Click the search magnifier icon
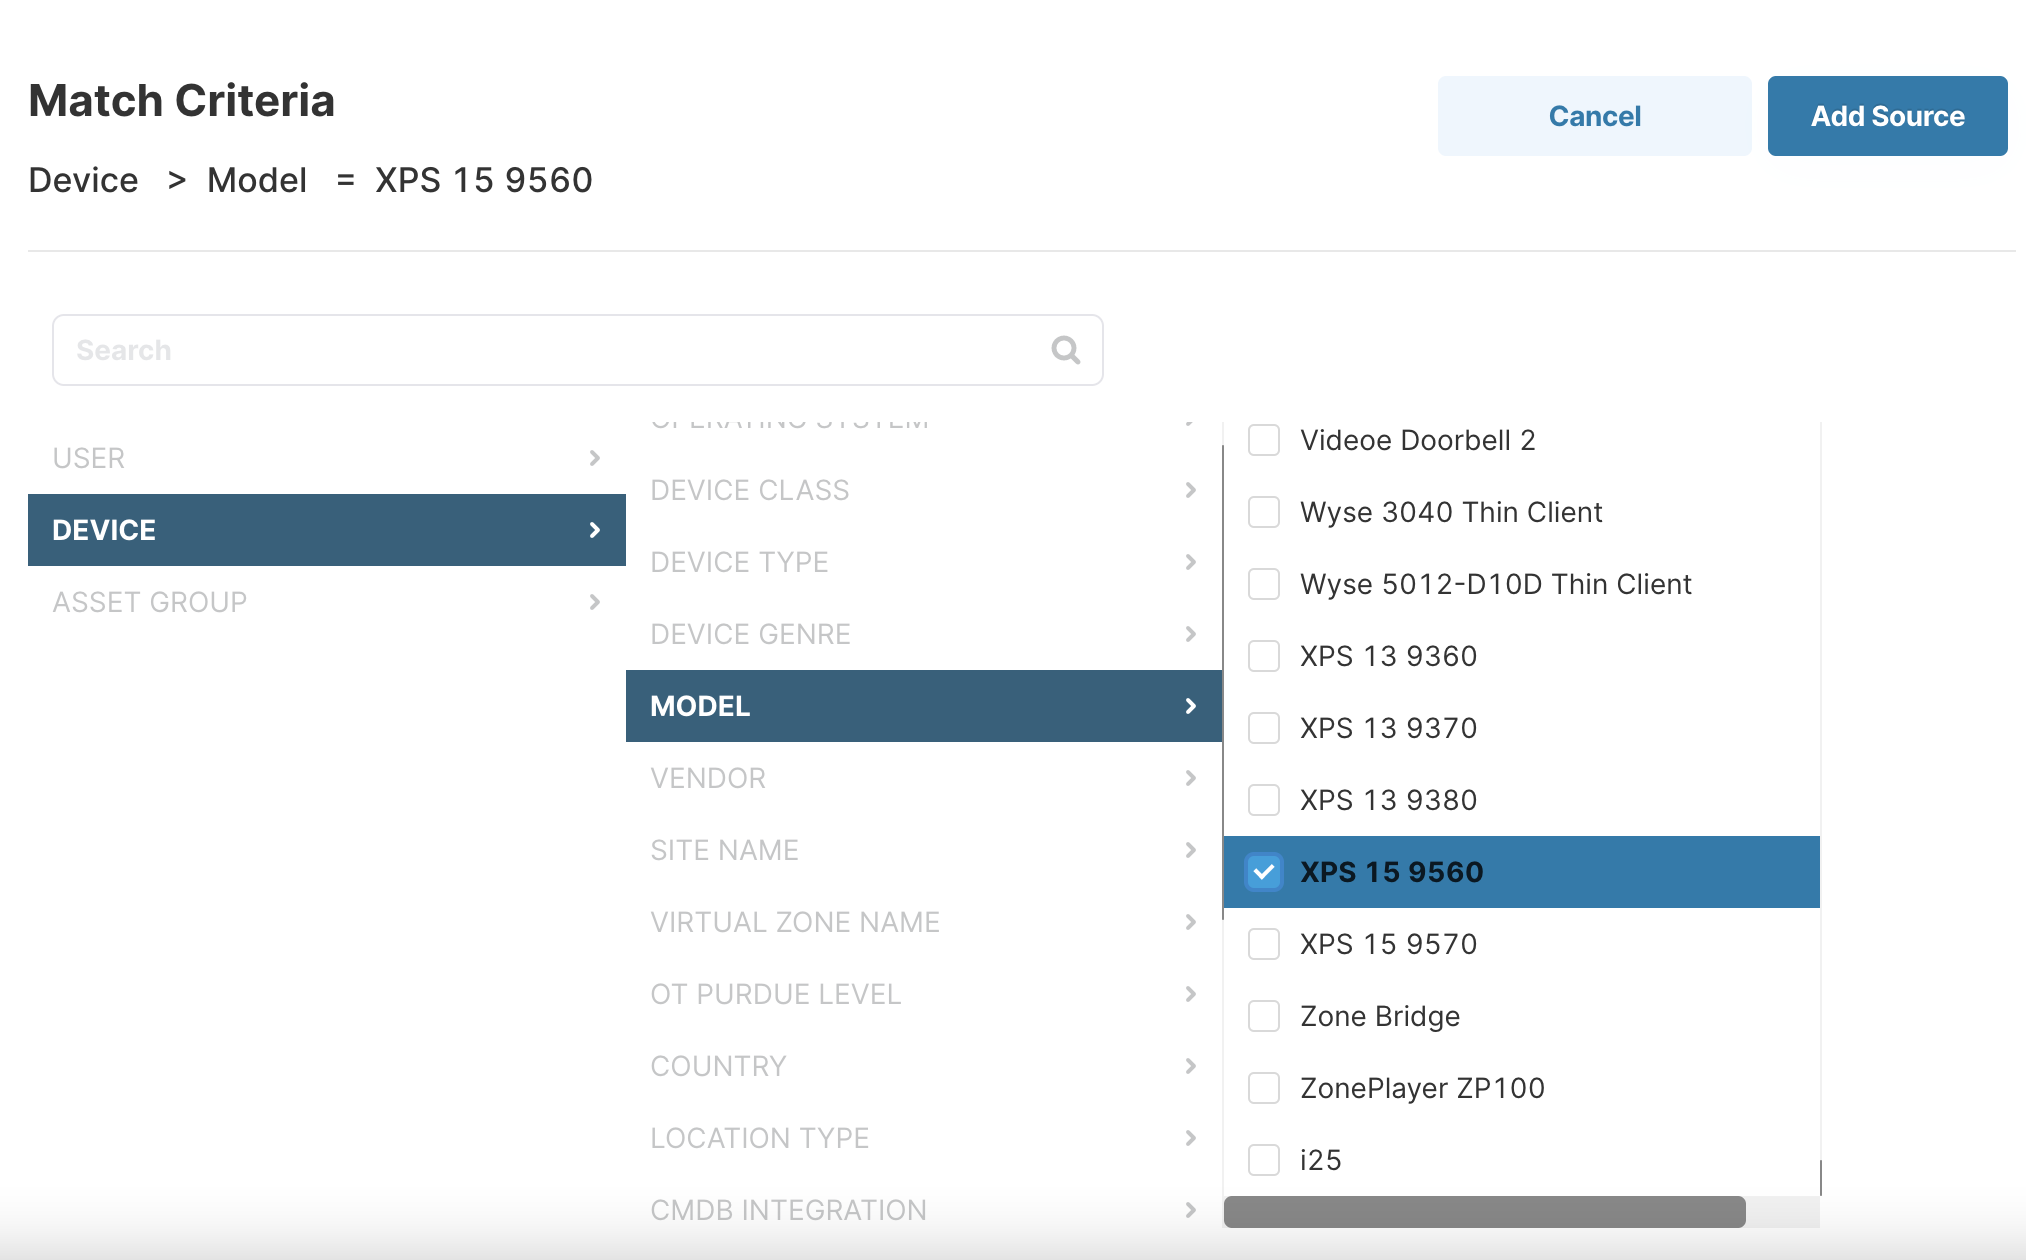Image resolution: width=2026 pixels, height=1260 pixels. (1065, 350)
